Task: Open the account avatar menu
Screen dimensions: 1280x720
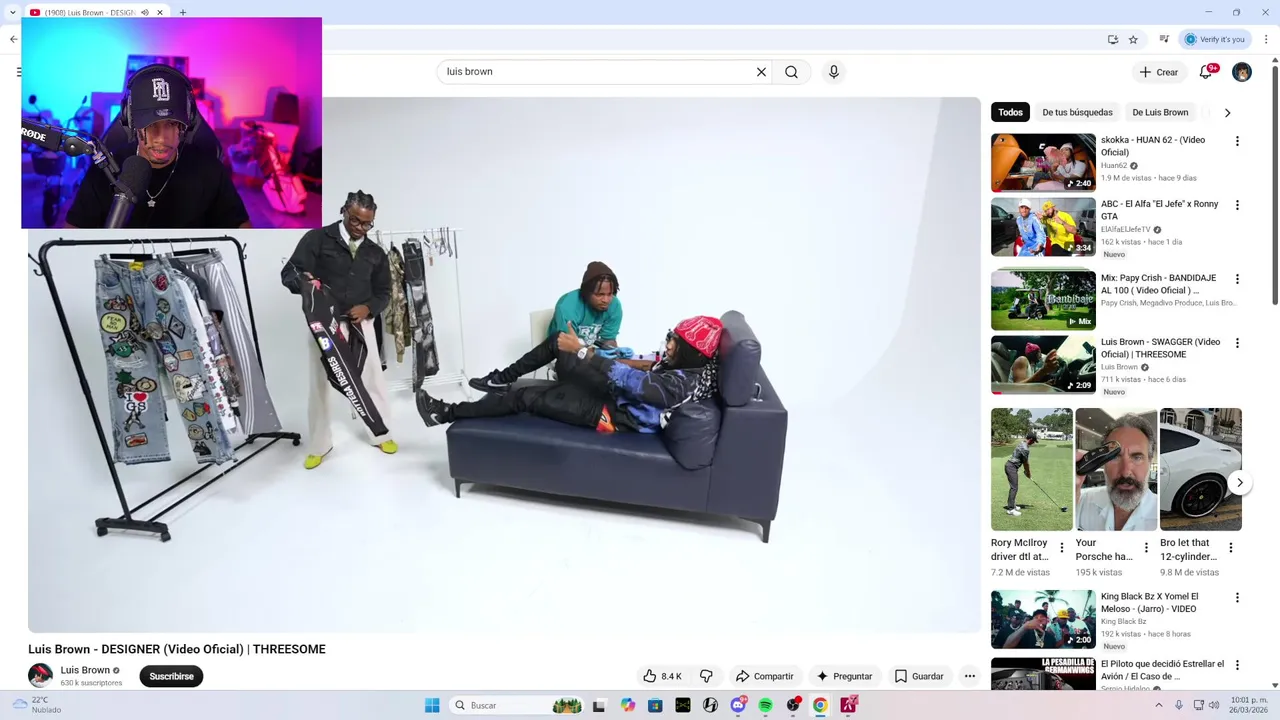Action: 1242,72
